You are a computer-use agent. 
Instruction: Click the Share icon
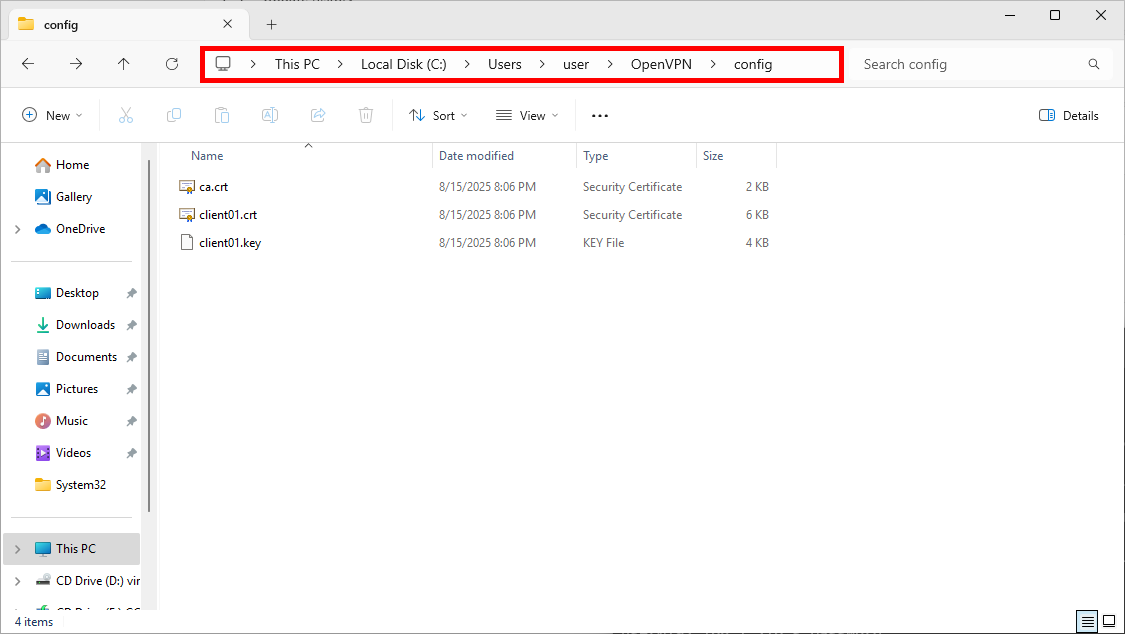[317, 115]
